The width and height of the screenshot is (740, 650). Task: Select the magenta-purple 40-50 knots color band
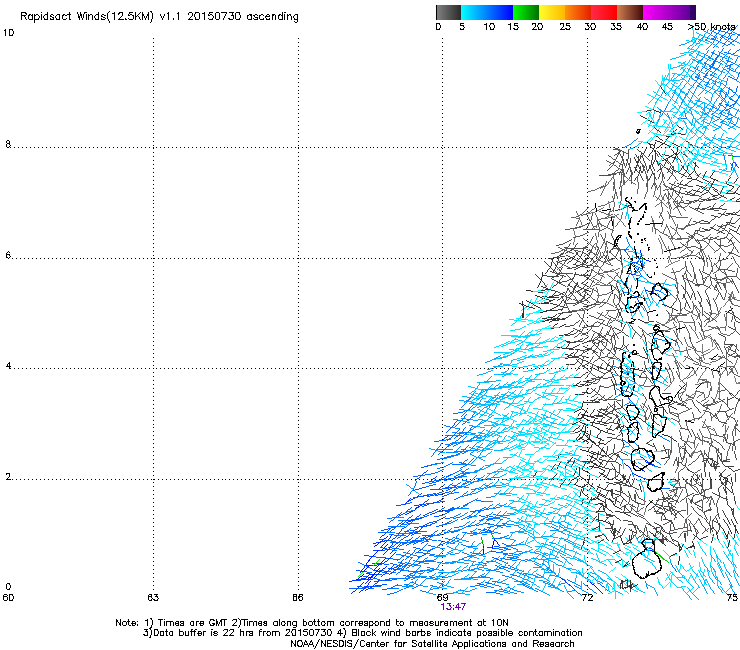[669, 12]
